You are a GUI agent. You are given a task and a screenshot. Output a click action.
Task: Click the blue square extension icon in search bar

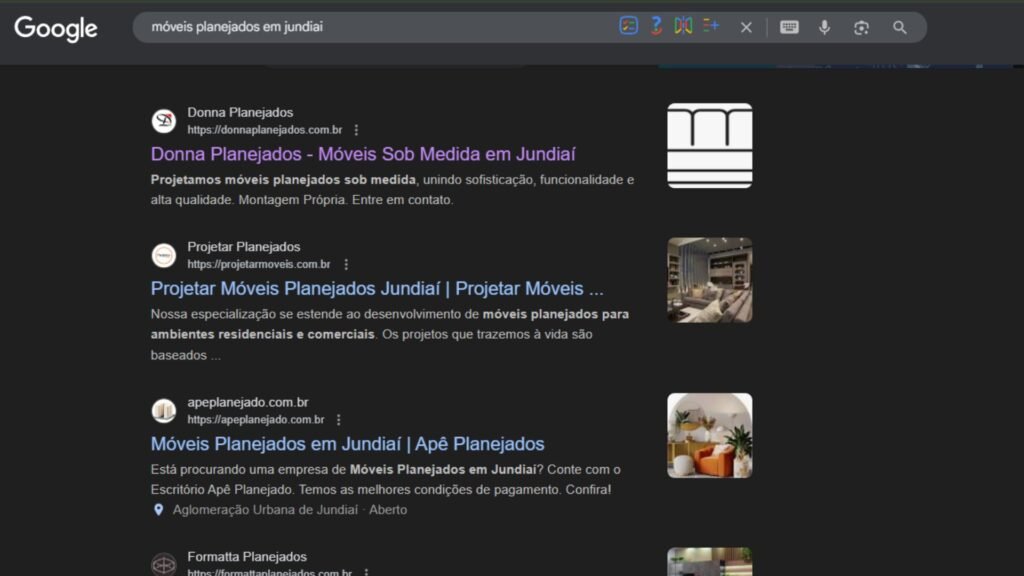628,26
